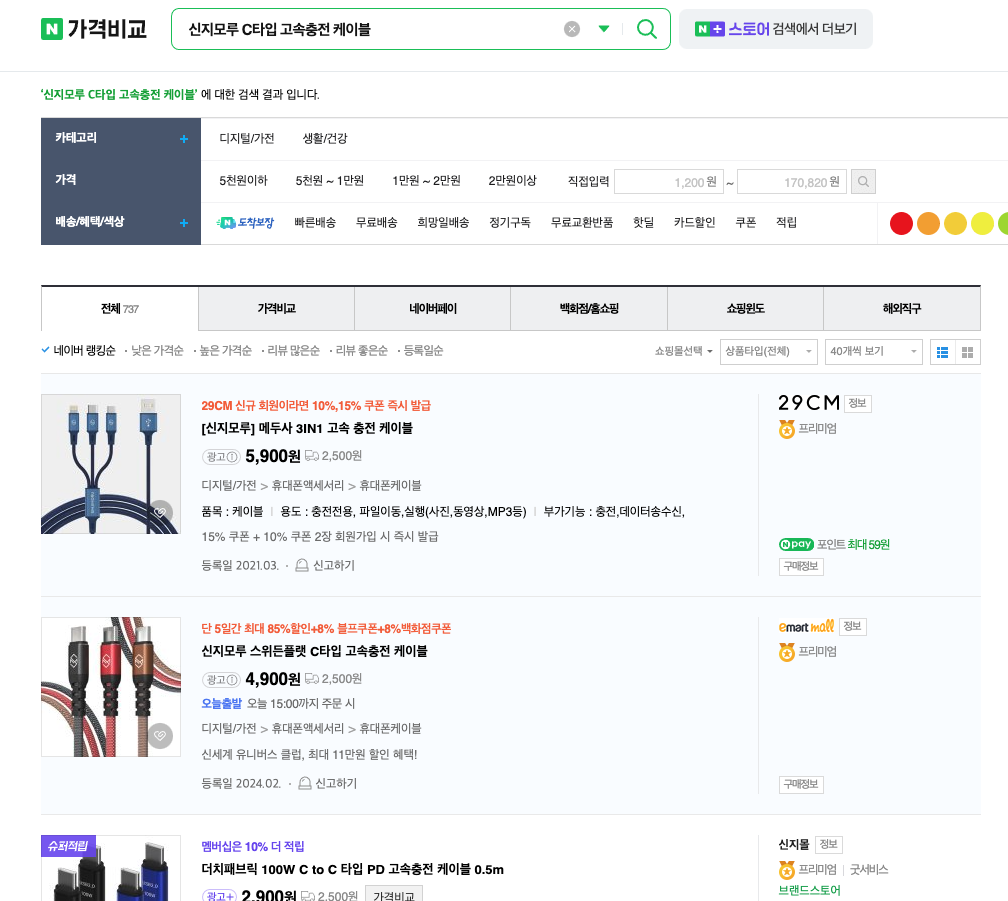Screen dimensions: 1008x901
Task: Switch to the 해외직구 tab
Action: (x=901, y=308)
